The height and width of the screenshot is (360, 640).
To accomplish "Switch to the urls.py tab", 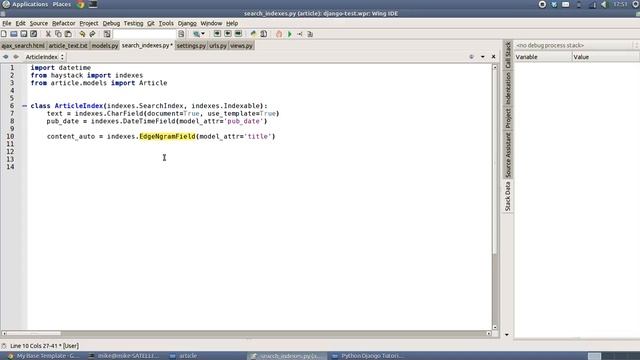I will click(218, 46).
